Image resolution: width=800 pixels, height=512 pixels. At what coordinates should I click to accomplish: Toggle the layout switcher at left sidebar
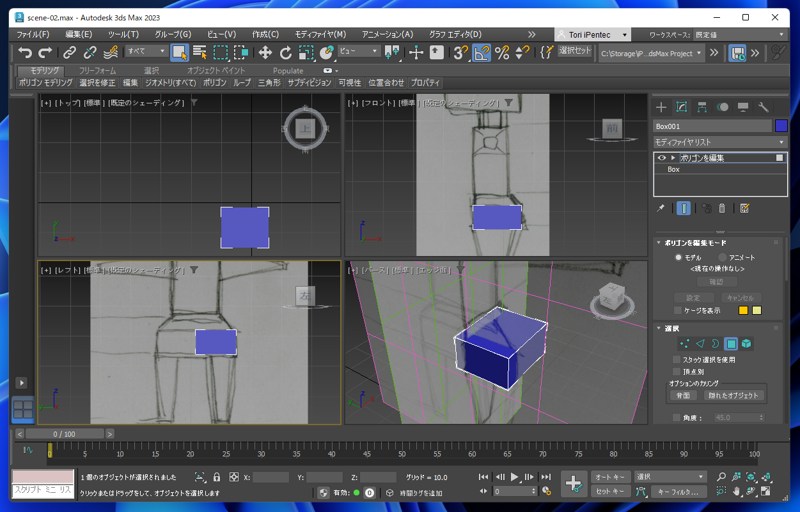pos(23,409)
